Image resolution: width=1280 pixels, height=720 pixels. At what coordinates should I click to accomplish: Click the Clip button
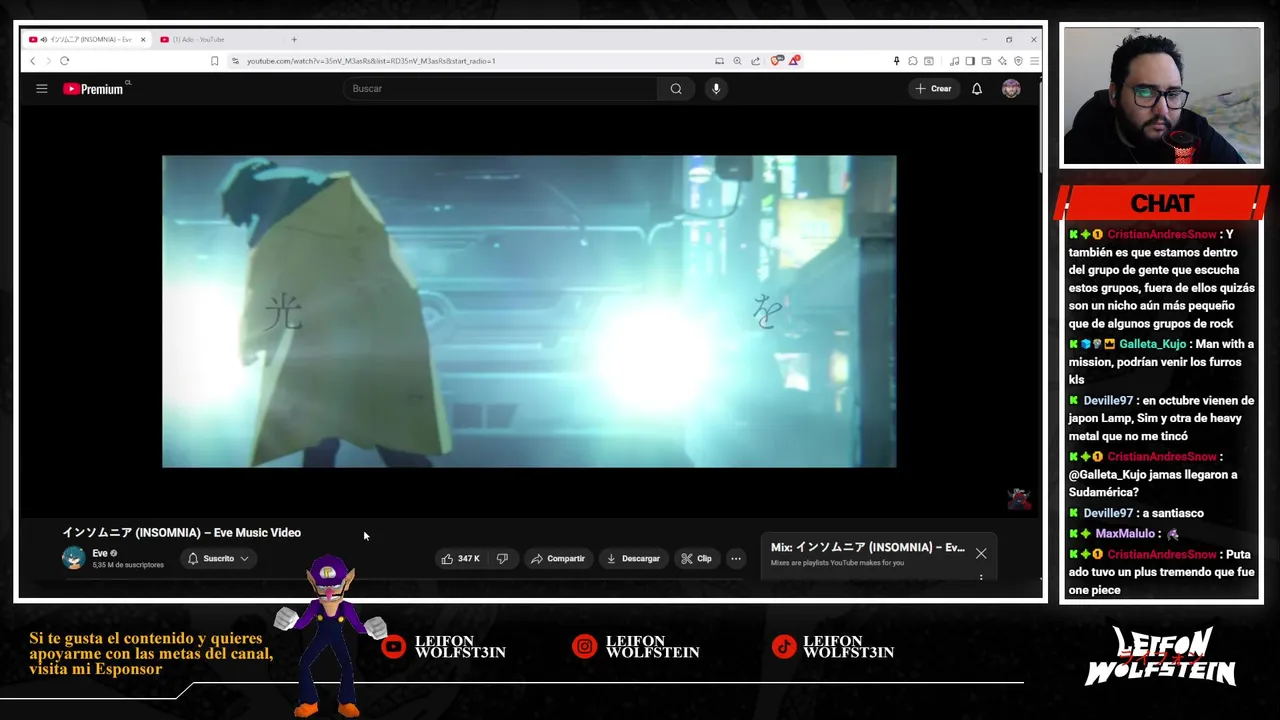[697, 559]
